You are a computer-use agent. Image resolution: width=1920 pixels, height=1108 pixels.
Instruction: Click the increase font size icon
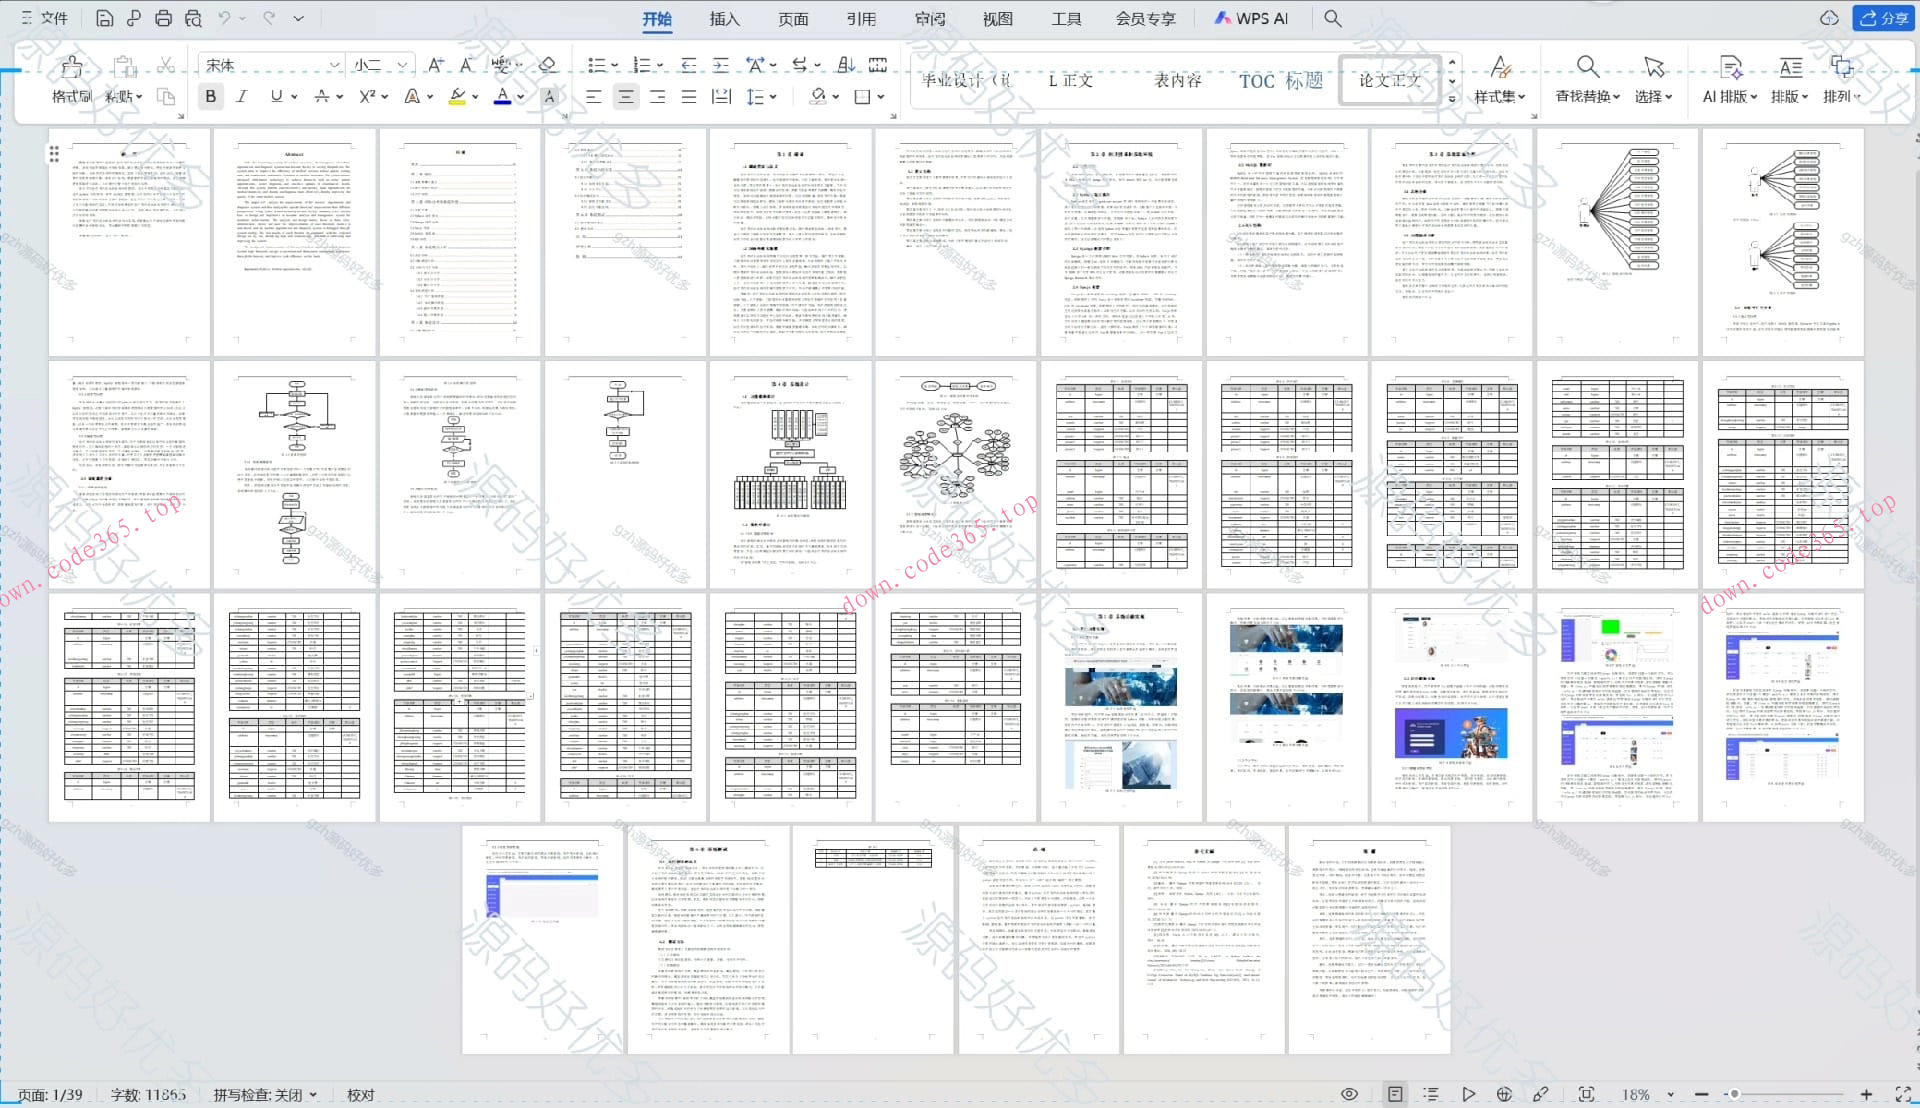[x=435, y=65]
